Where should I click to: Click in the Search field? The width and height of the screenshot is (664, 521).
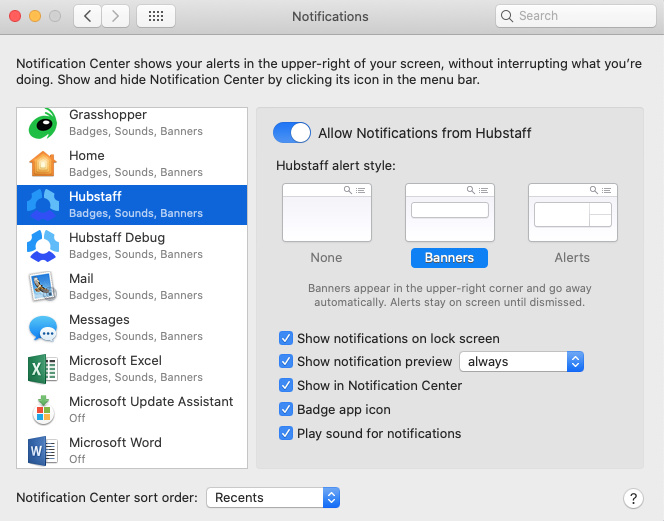576,16
